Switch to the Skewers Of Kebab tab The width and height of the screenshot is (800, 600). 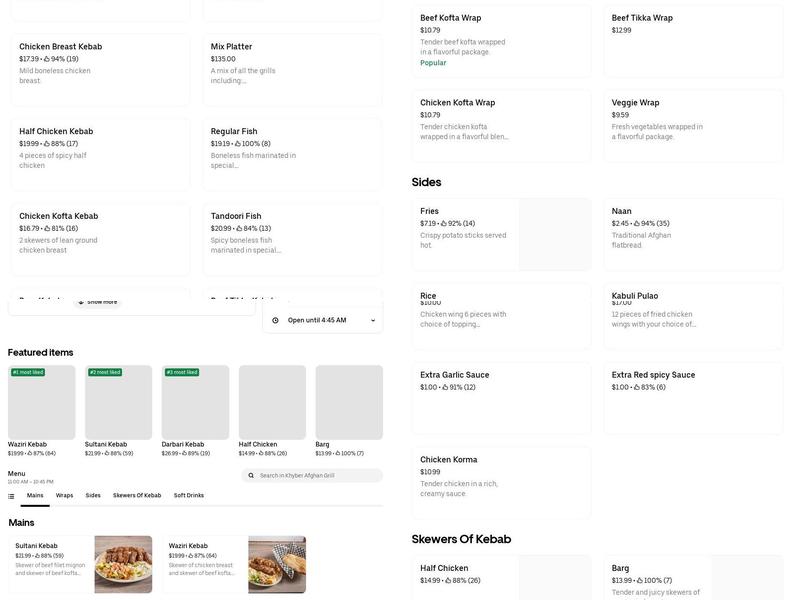point(137,495)
